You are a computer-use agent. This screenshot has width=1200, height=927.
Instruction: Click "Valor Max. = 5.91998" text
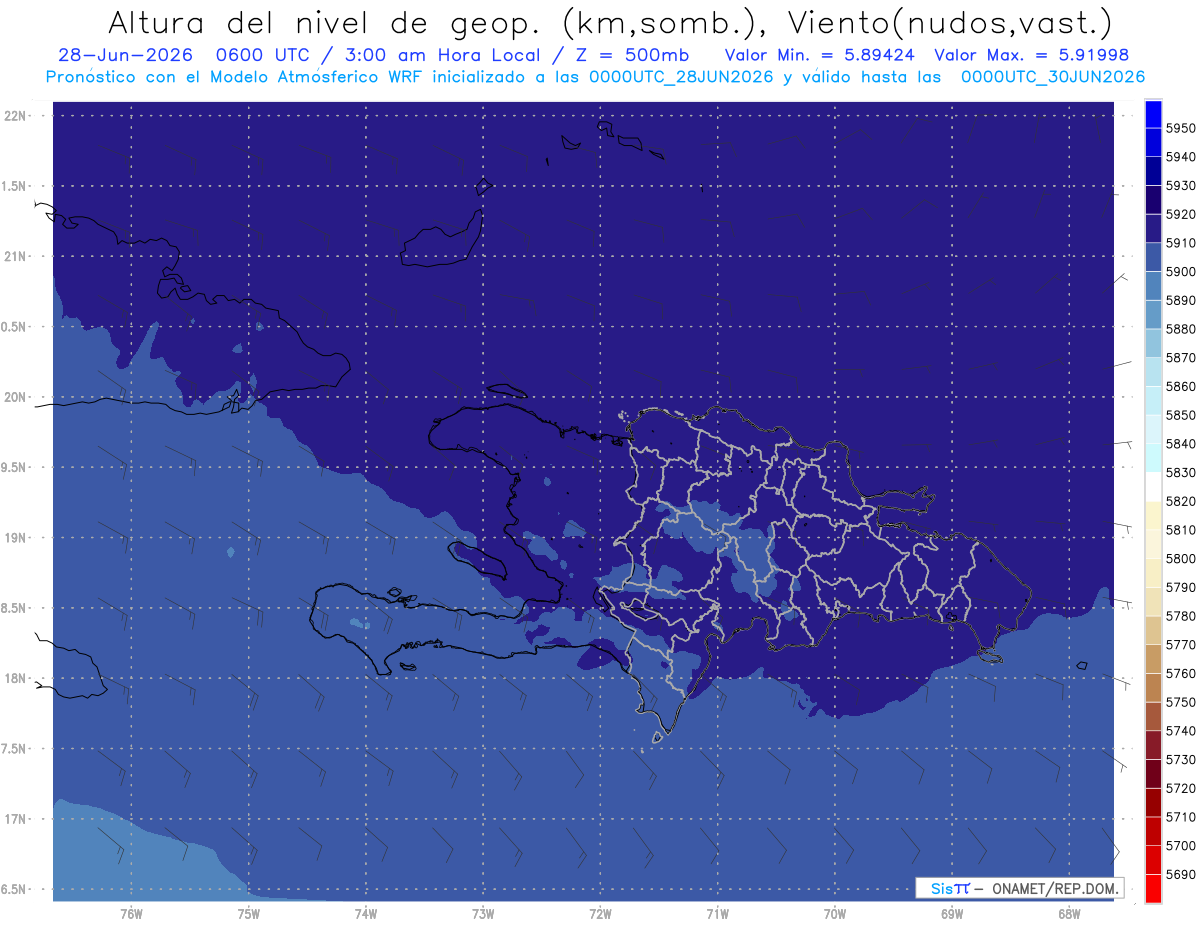click(x=1032, y=54)
